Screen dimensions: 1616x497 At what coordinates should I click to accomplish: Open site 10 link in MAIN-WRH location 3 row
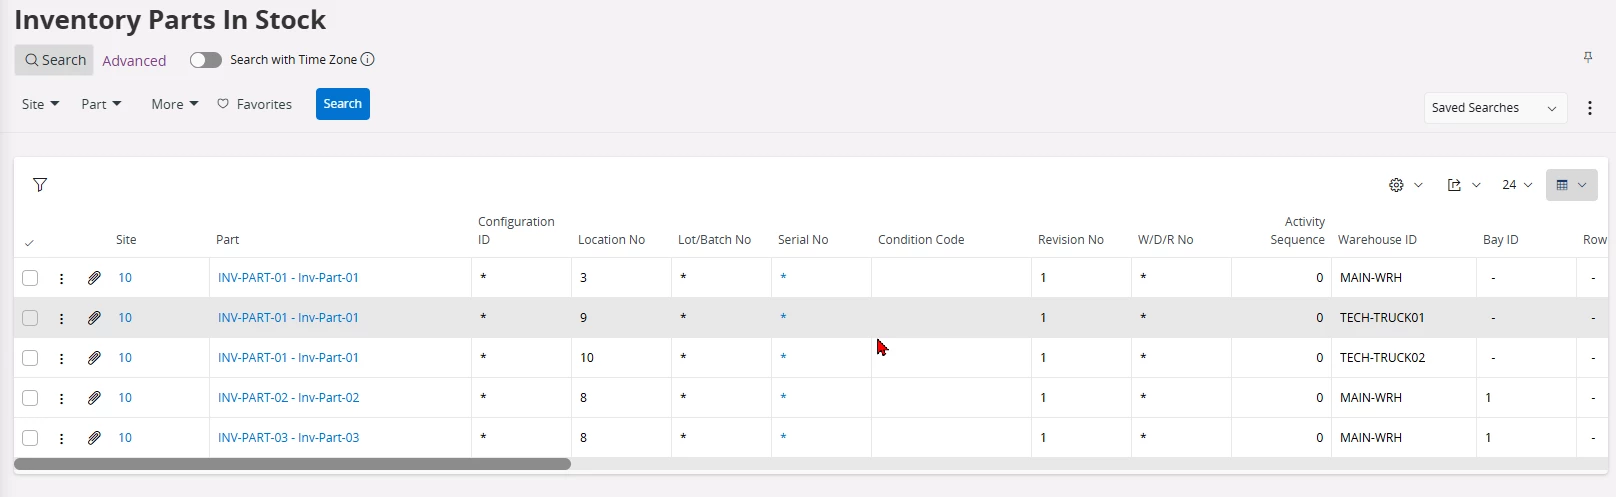125,278
